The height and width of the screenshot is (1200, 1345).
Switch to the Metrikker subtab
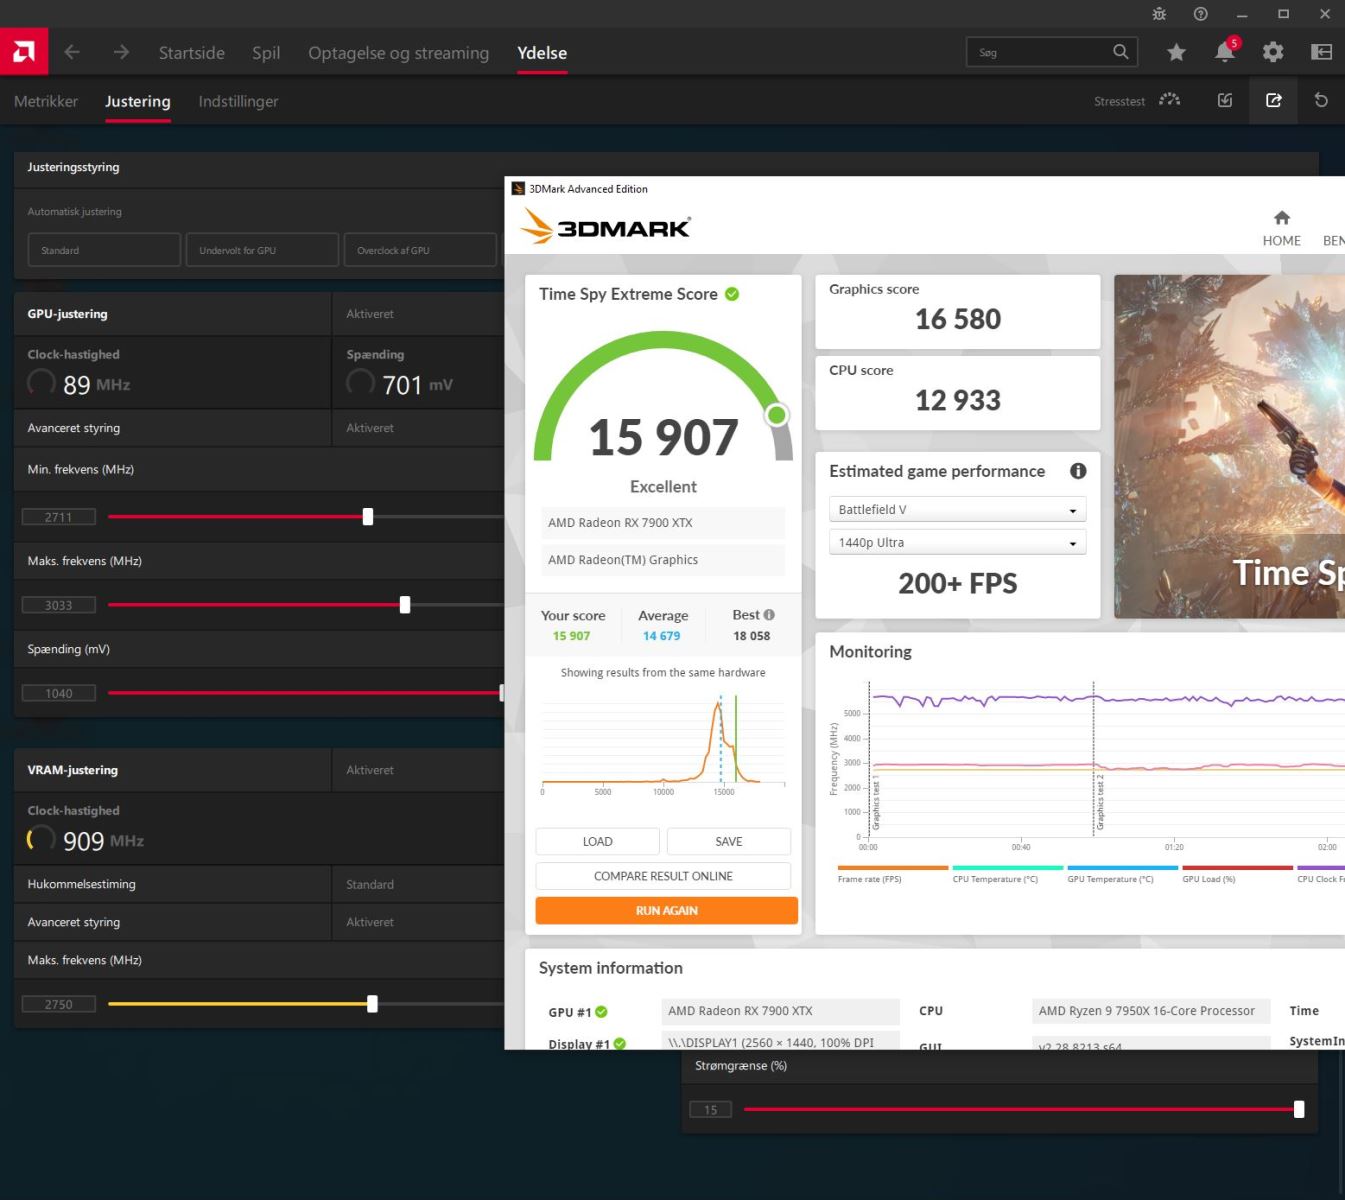(46, 101)
